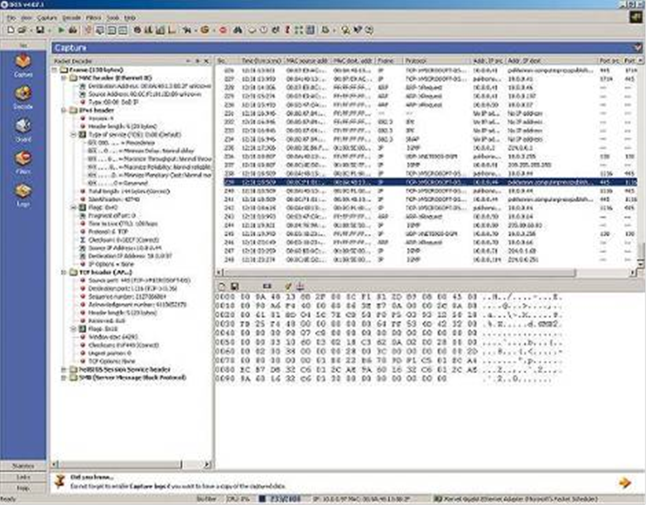Screen dimensions: 647x506
Task: Click the red stop-sign toolbar icon
Action: point(223,30)
